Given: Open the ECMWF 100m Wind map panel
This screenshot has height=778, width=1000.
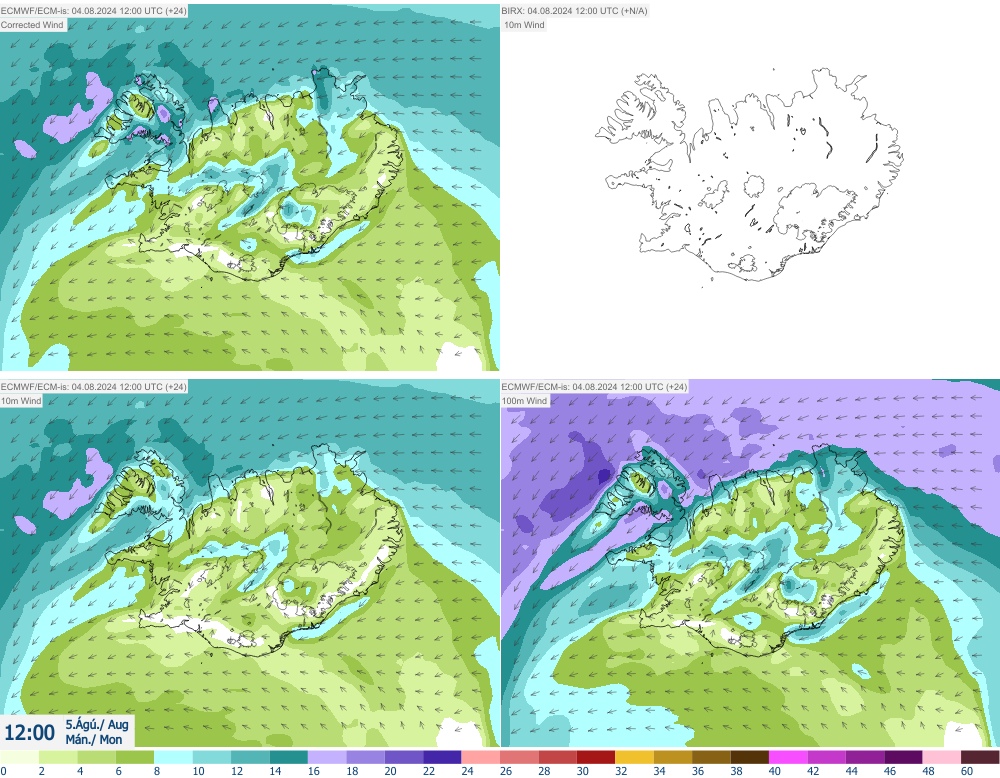Looking at the screenshot, I should [750, 564].
